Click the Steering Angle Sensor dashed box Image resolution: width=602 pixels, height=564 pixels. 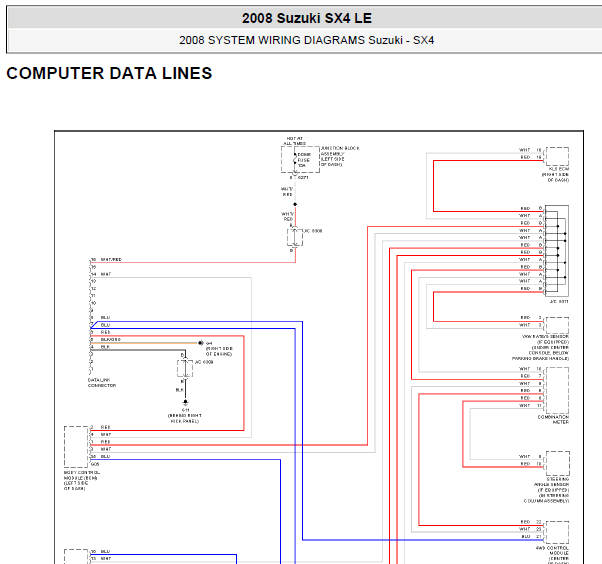pyautogui.click(x=557, y=463)
